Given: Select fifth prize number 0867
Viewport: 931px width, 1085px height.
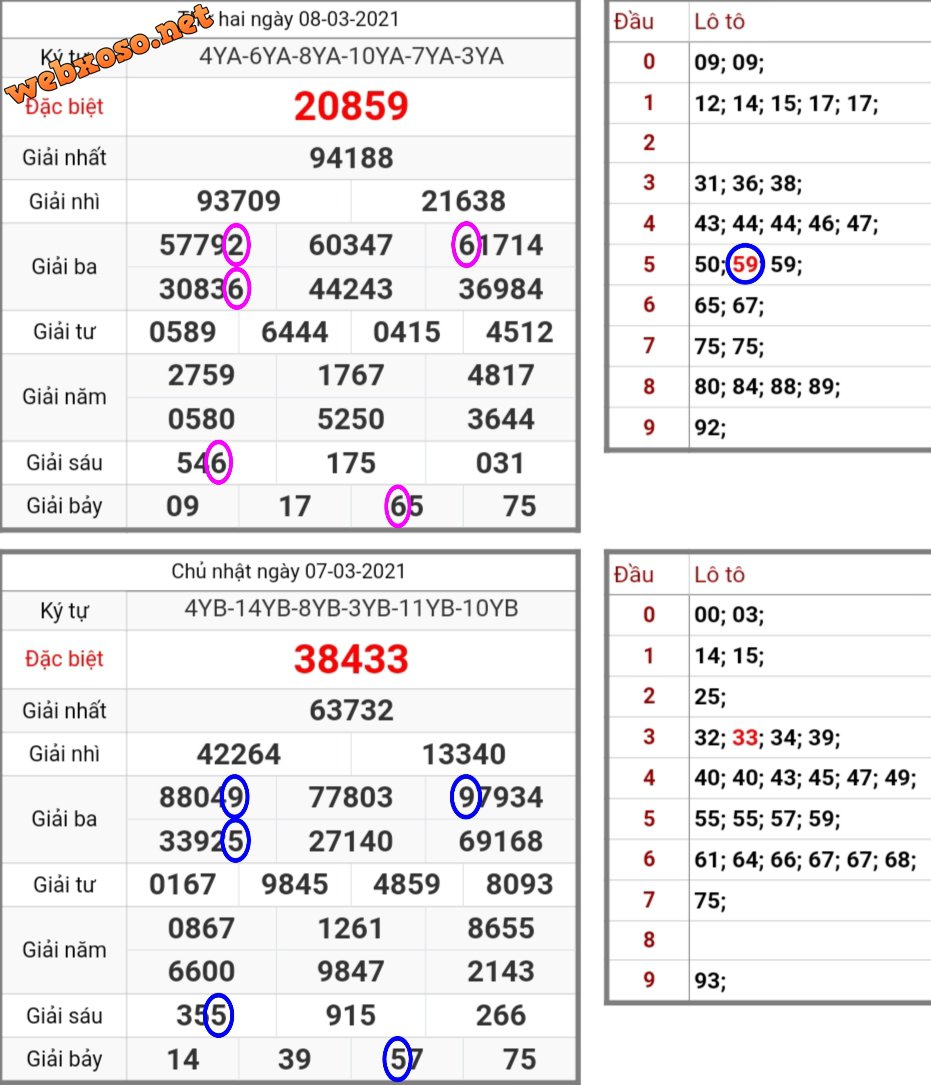Looking at the screenshot, I should [x=201, y=929].
